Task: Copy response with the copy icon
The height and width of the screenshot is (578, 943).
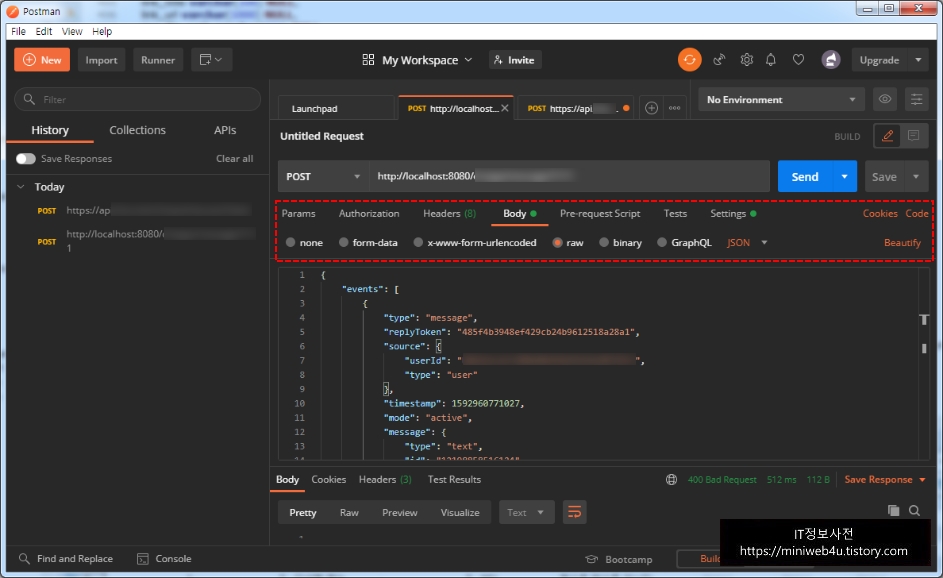Action: 893,511
